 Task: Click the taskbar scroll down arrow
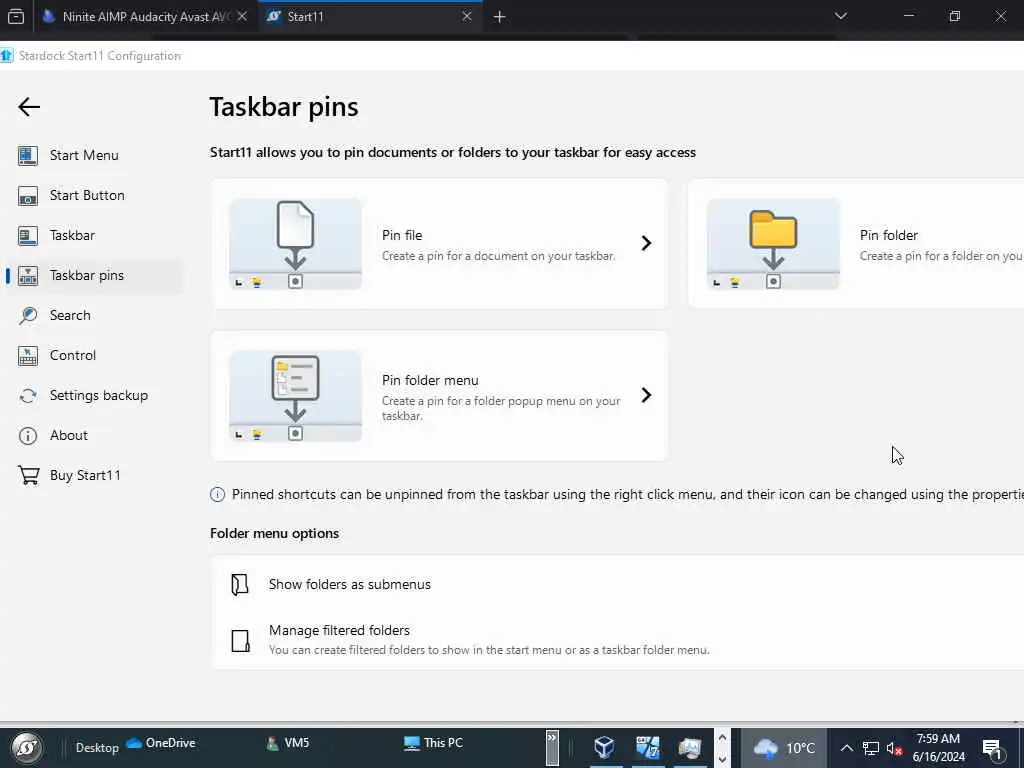[722, 760]
